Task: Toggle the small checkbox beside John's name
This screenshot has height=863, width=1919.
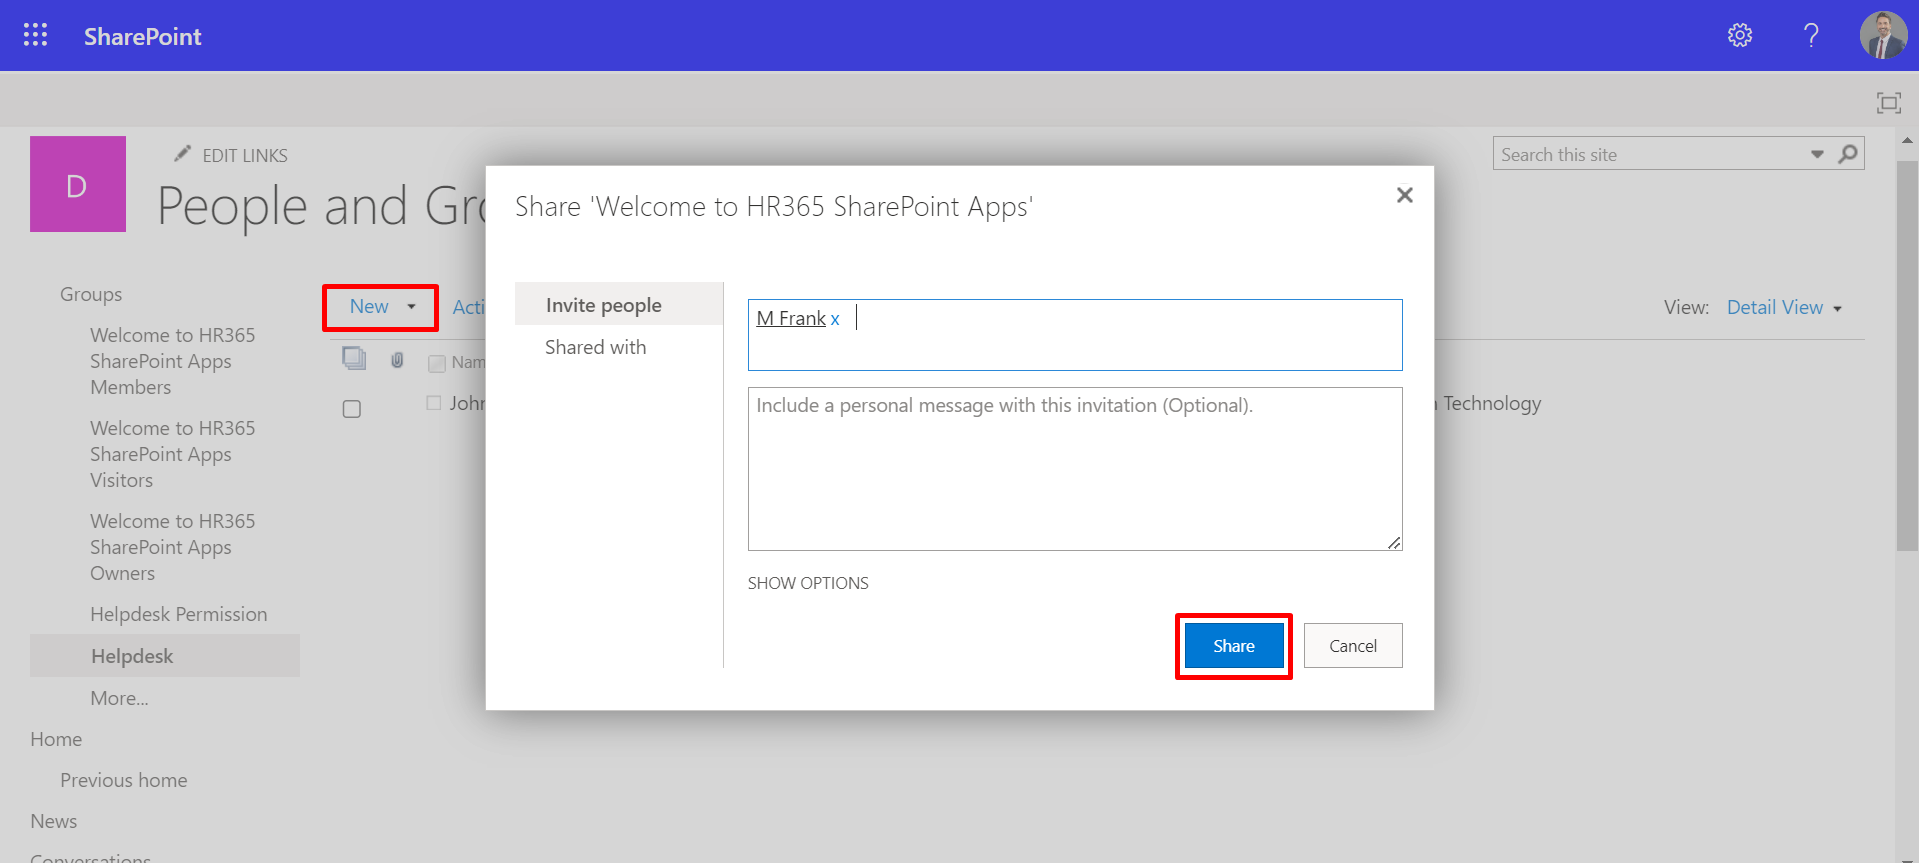Action: click(x=434, y=403)
